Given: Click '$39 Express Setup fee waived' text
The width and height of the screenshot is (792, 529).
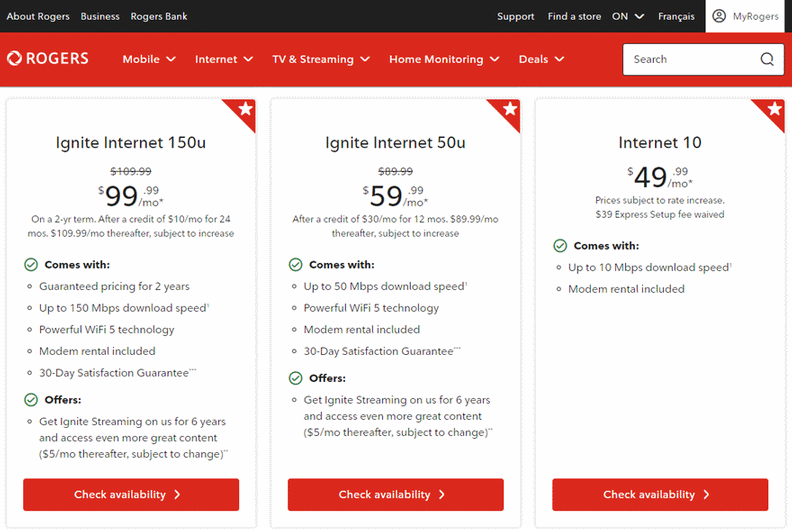Looking at the screenshot, I should click(x=660, y=214).
